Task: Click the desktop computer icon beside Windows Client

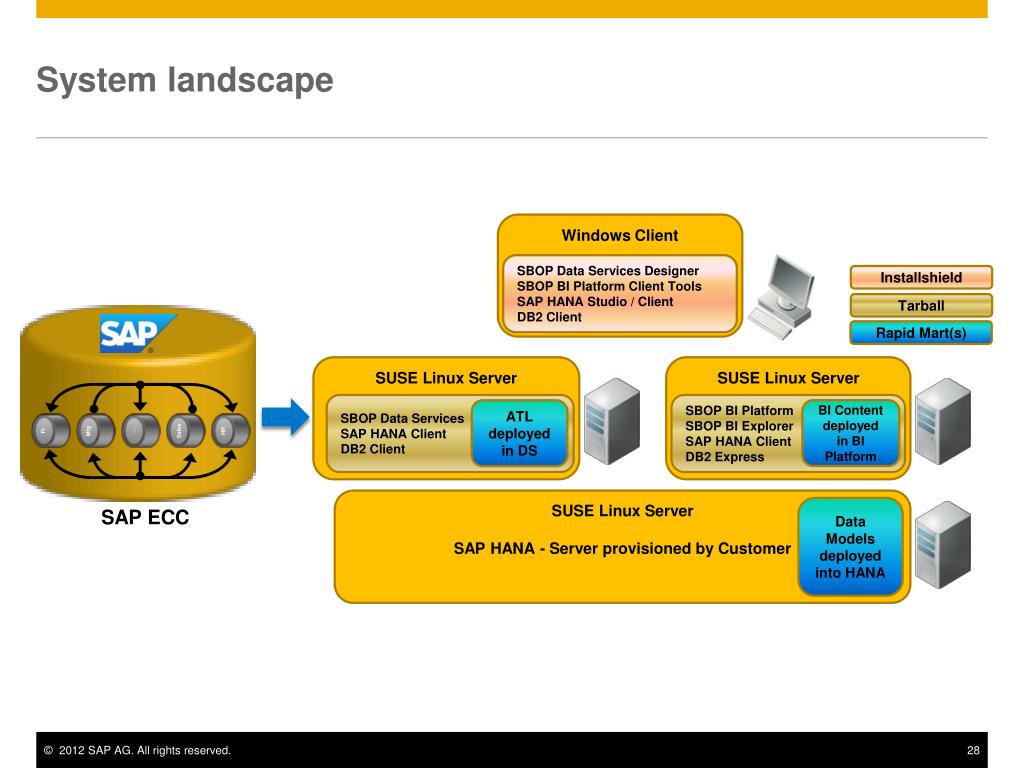Action: (x=781, y=297)
